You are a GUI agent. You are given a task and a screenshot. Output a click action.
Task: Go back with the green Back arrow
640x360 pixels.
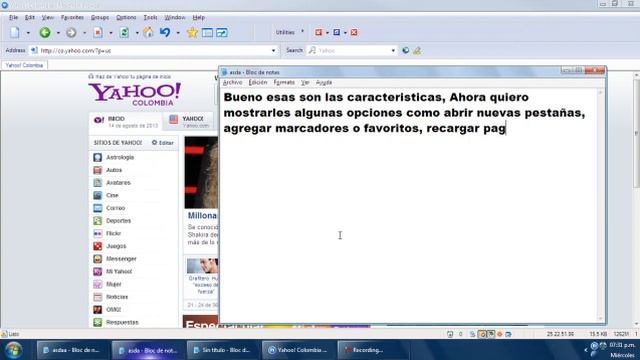click(45, 33)
